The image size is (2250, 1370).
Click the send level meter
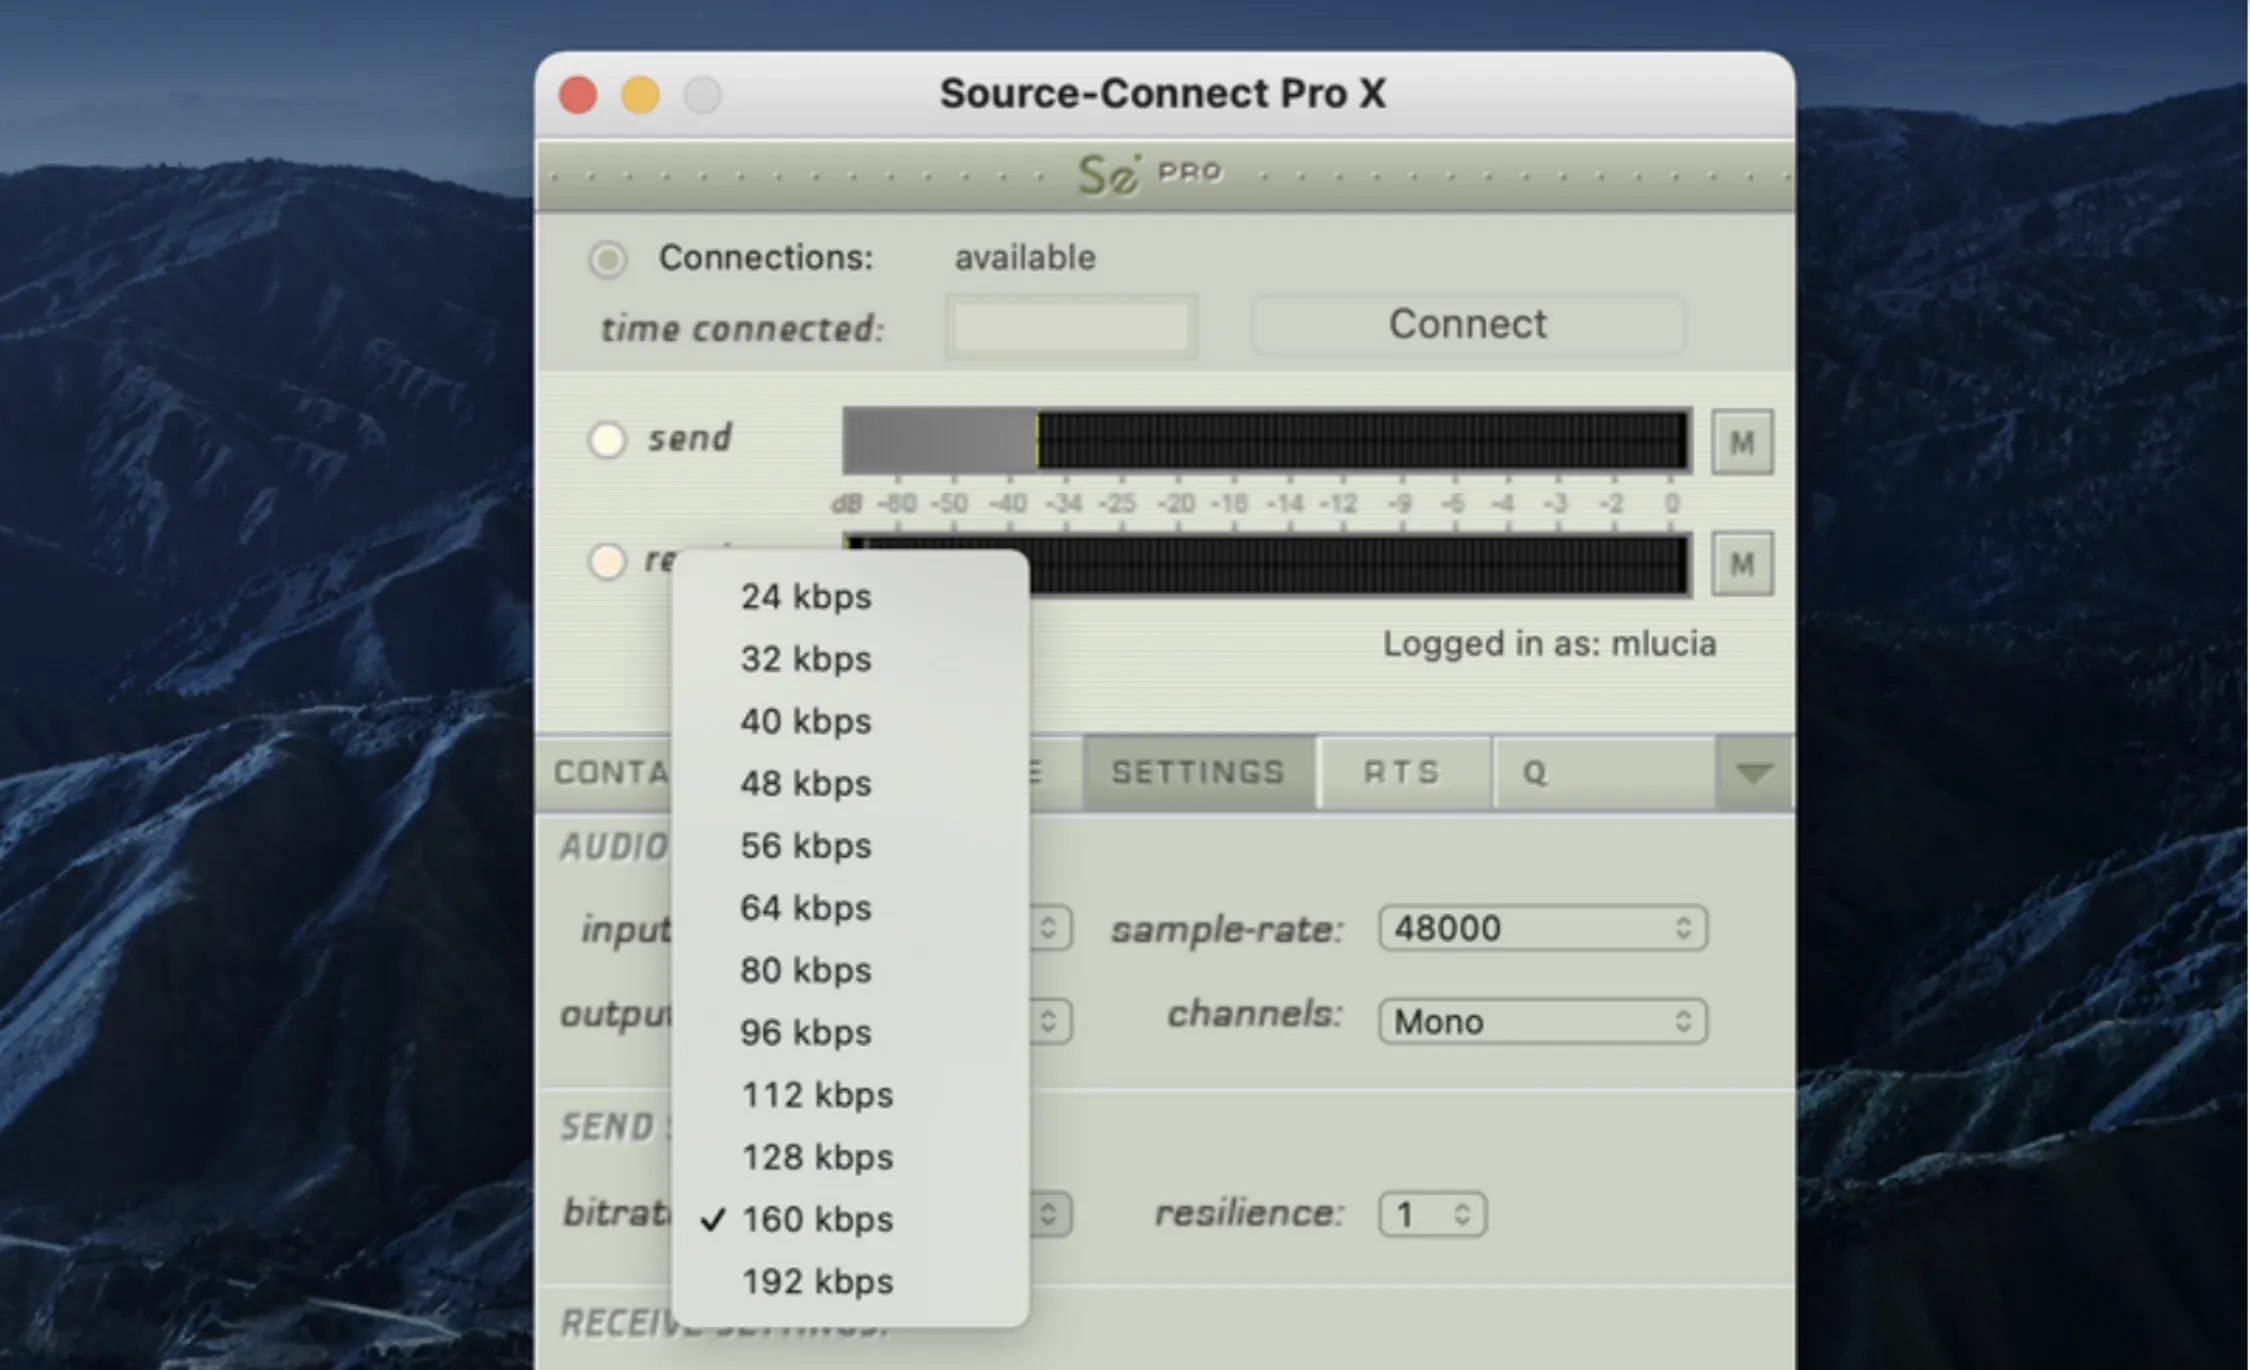[1267, 440]
